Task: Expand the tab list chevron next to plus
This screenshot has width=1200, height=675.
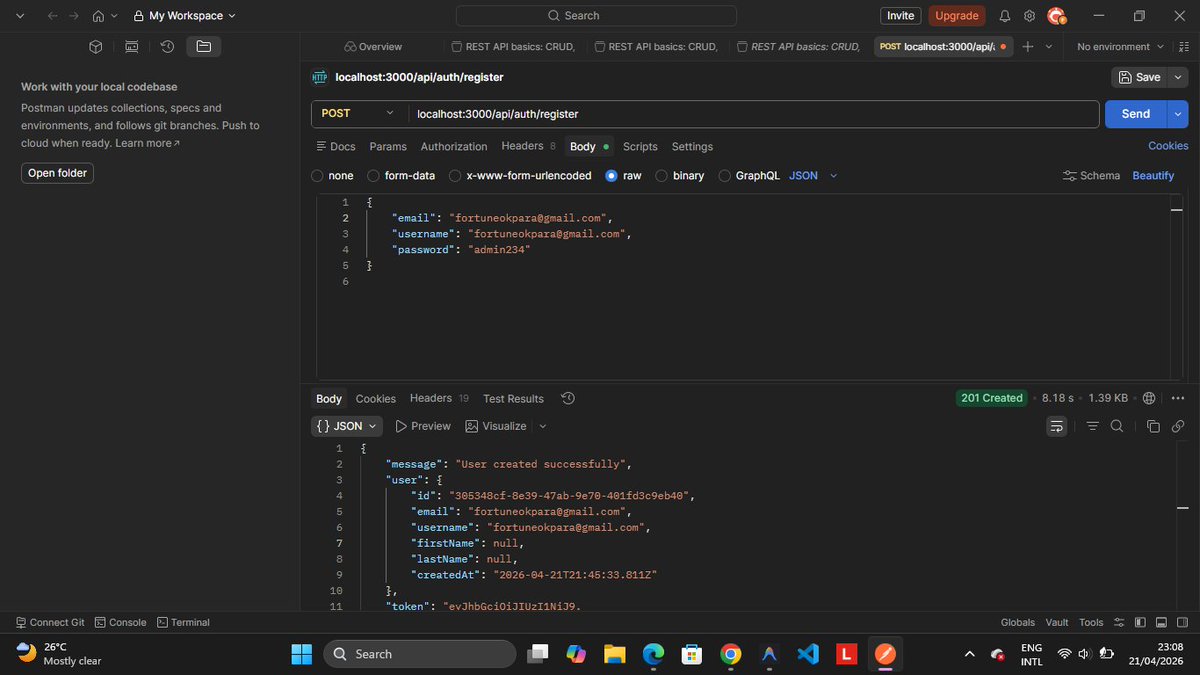Action: 1049,47
